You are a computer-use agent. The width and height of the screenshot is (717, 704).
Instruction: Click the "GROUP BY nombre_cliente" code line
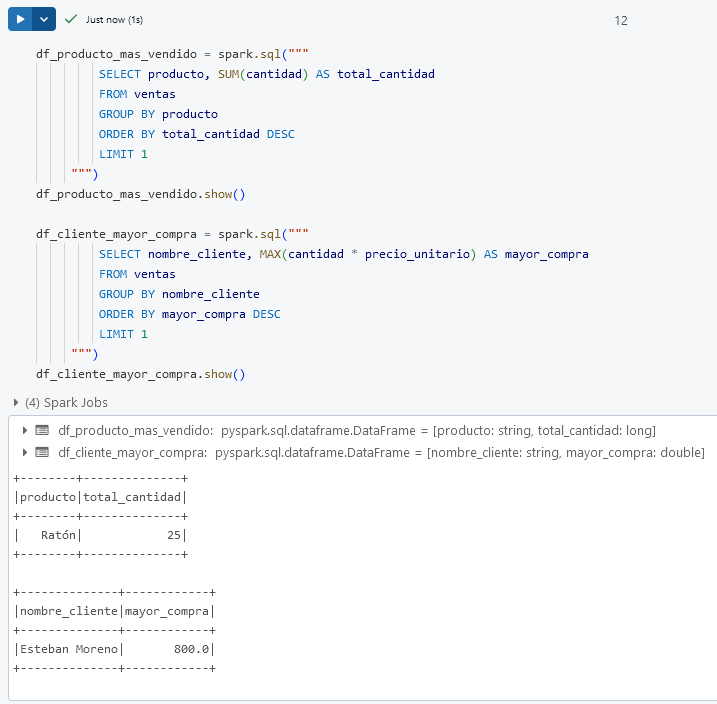[x=179, y=294]
